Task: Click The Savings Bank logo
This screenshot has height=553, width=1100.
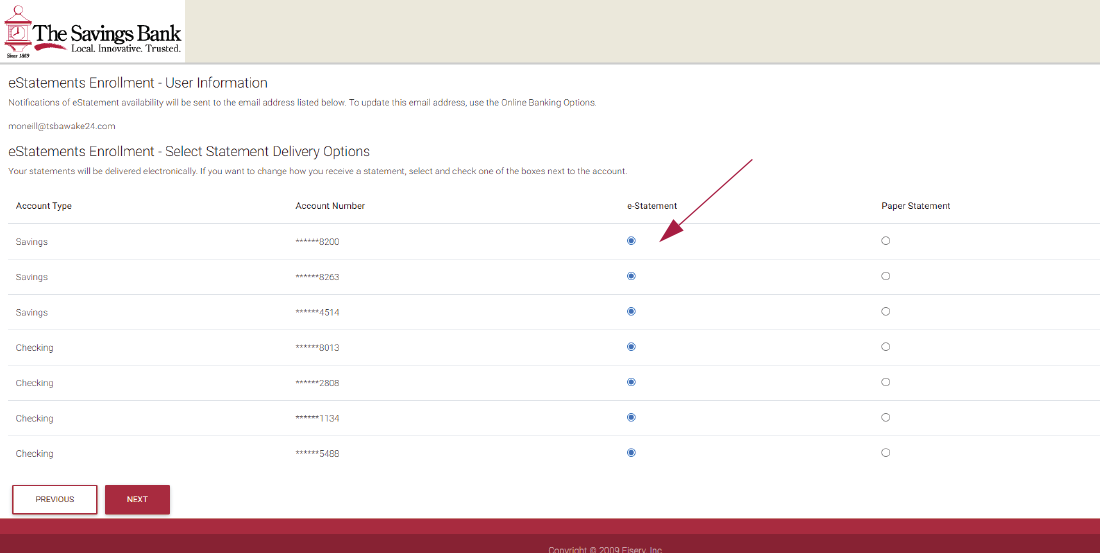Action: pos(93,32)
